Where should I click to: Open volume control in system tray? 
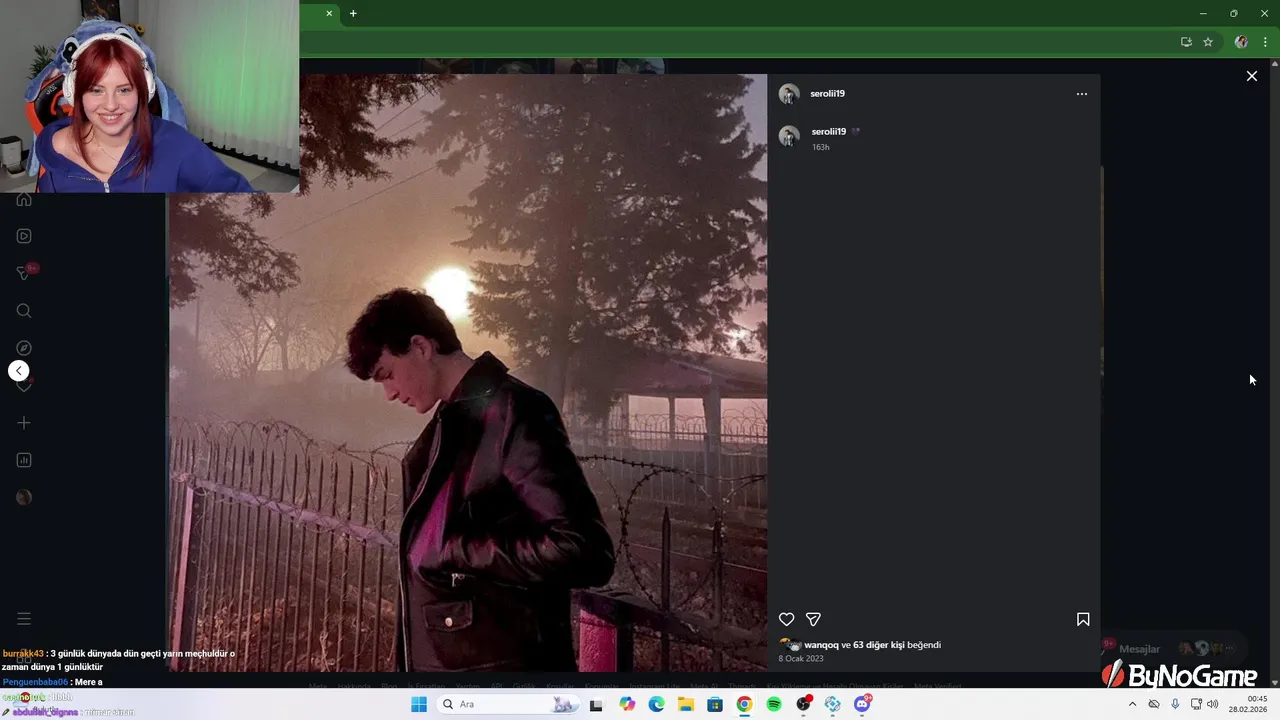click(1213, 704)
